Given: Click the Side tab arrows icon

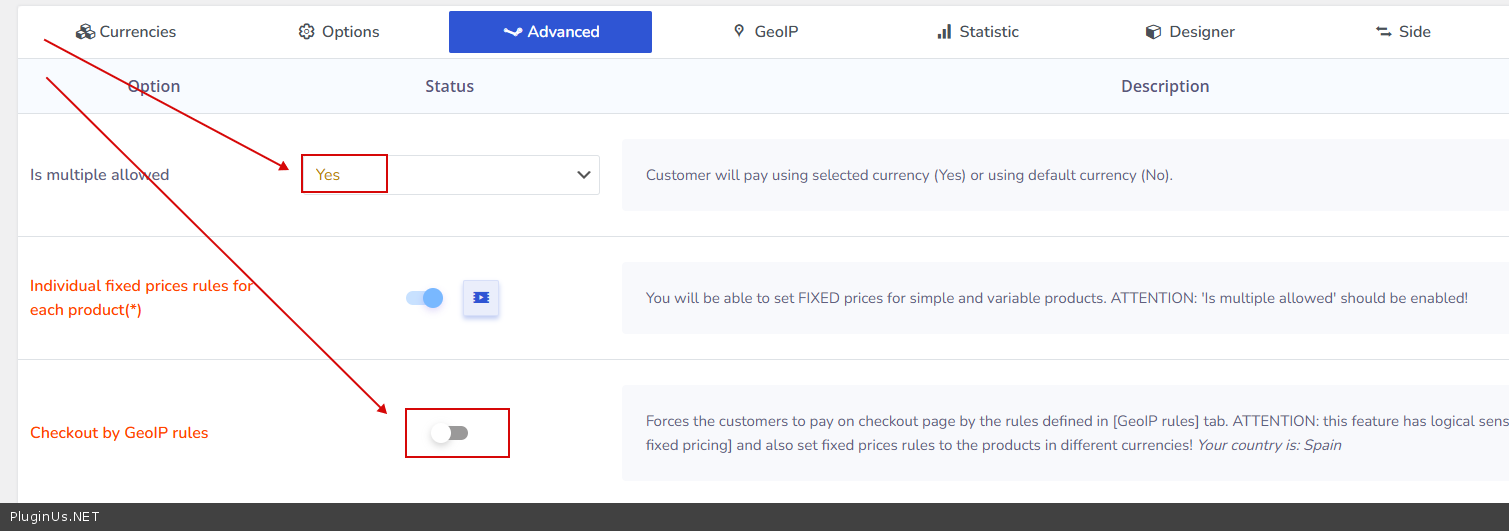Looking at the screenshot, I should (1384, 32).
